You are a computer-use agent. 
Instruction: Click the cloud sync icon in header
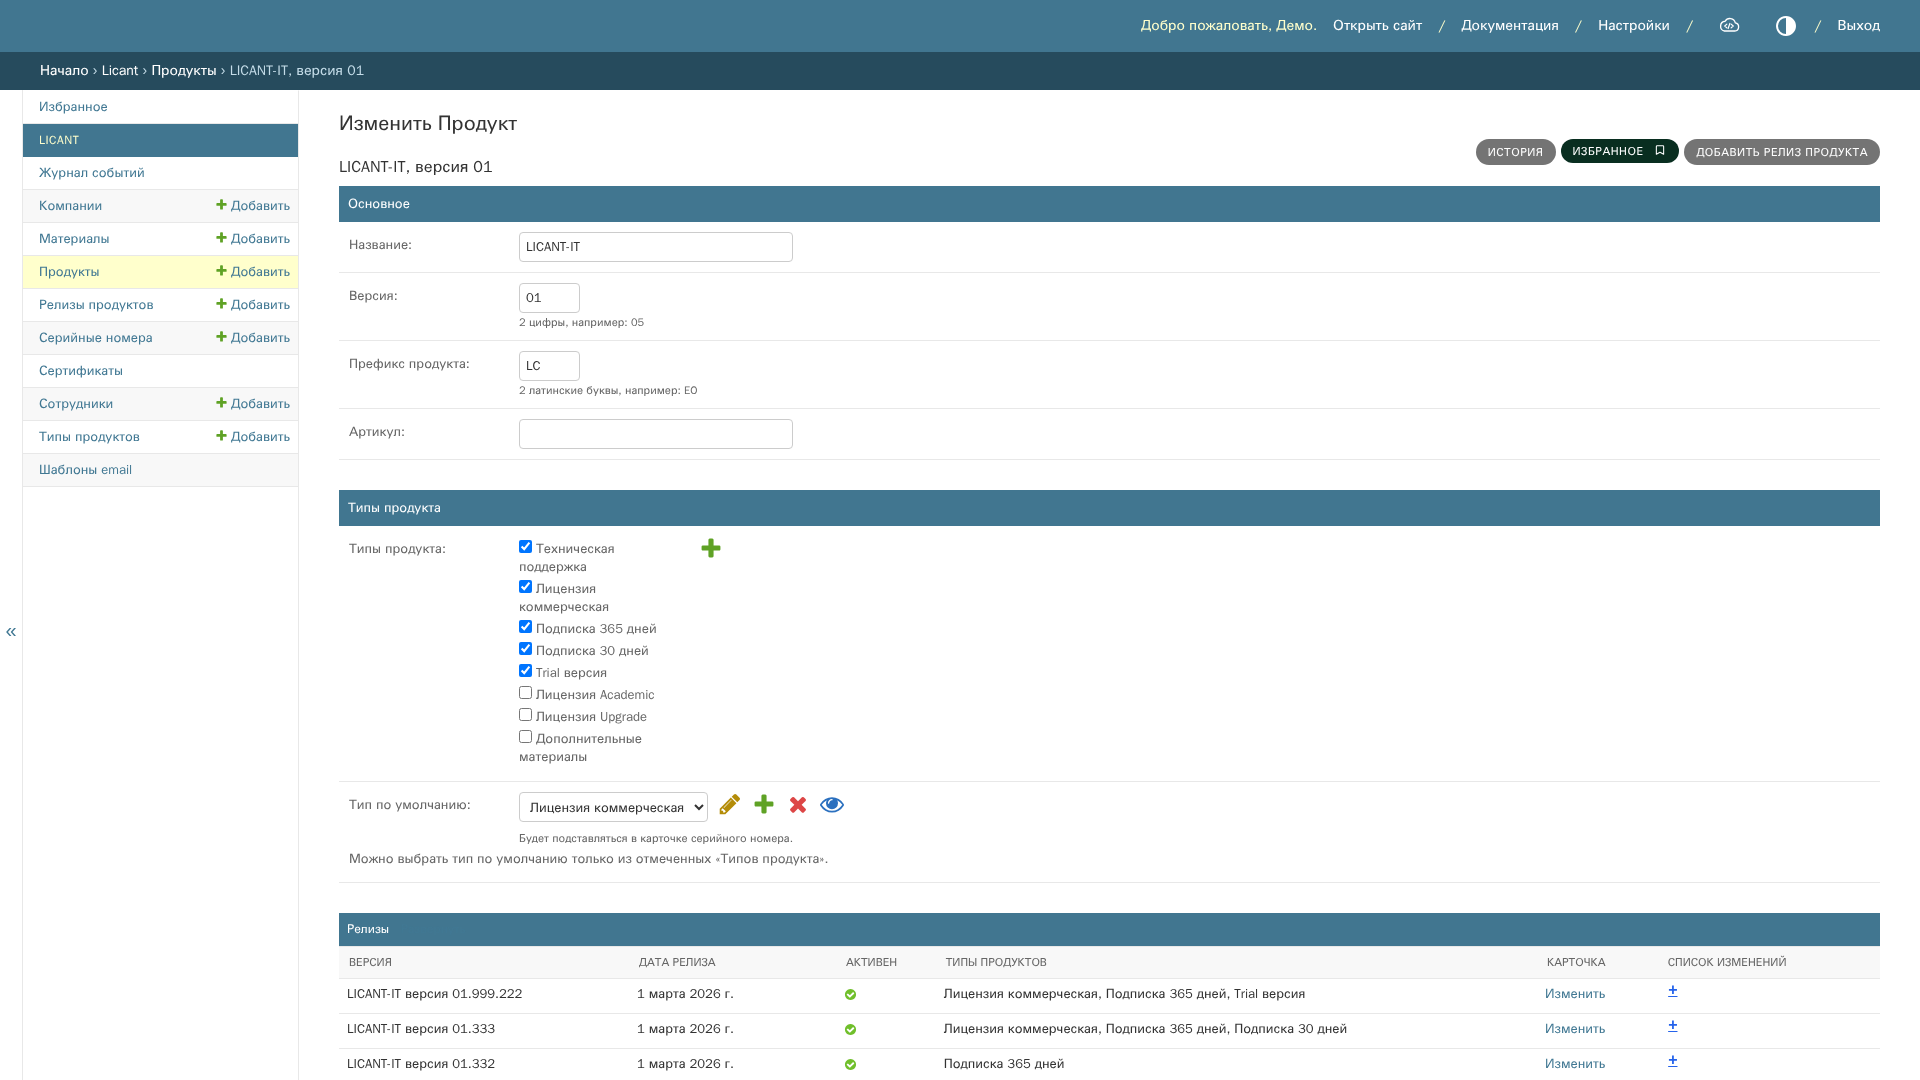pyautogui.click(x=1729, y=26)
